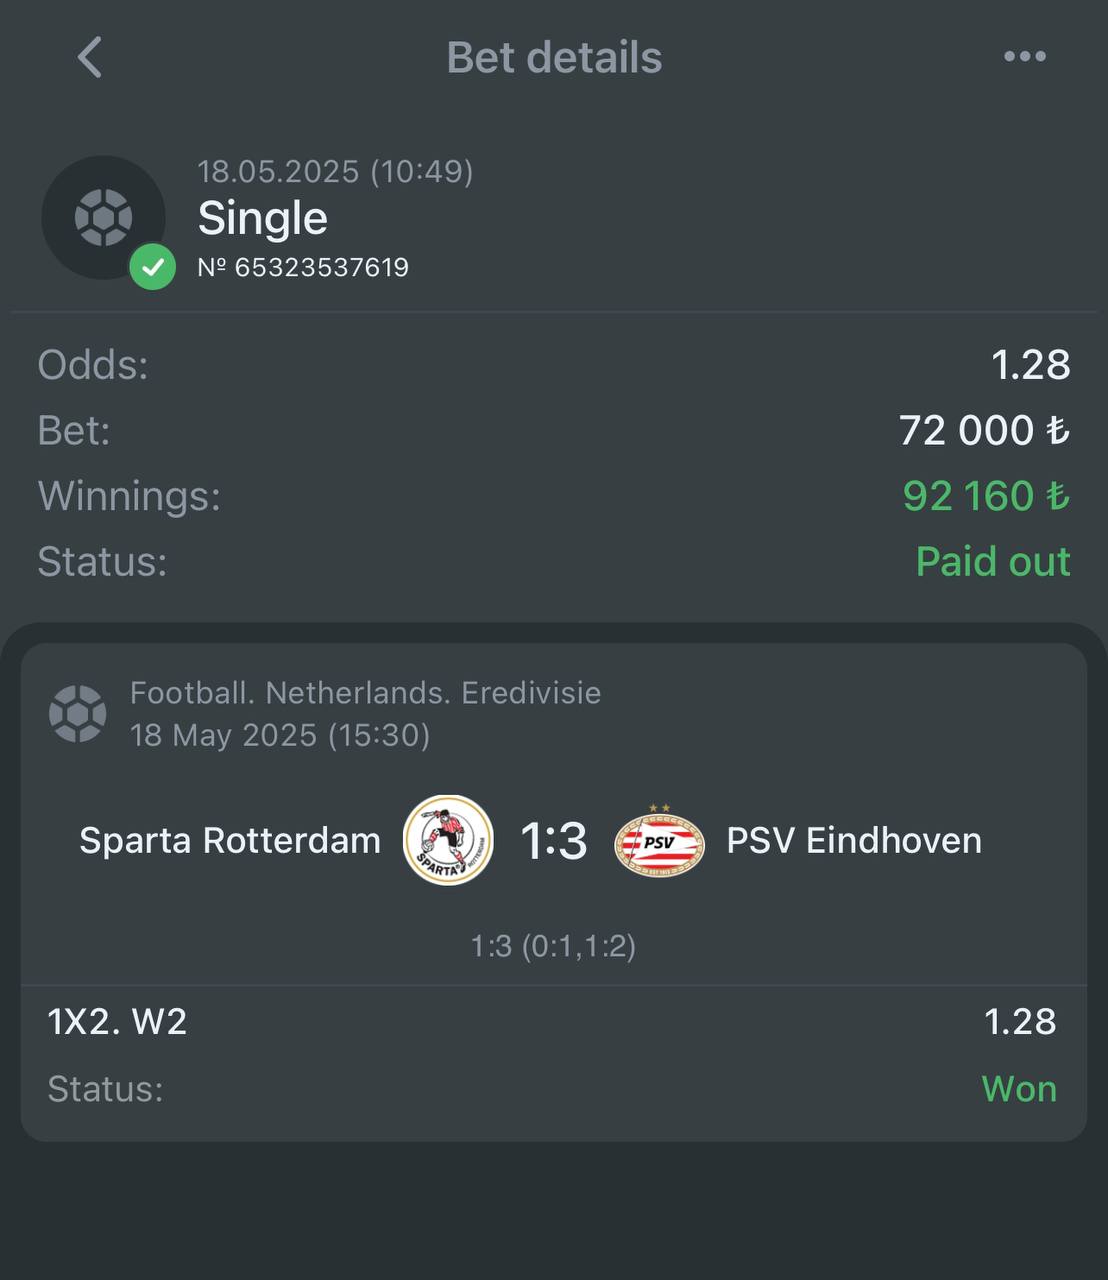Open Football. Netherlands. Eredivisie league link
1108x1280 pixels.
click(x=366, y=693)
